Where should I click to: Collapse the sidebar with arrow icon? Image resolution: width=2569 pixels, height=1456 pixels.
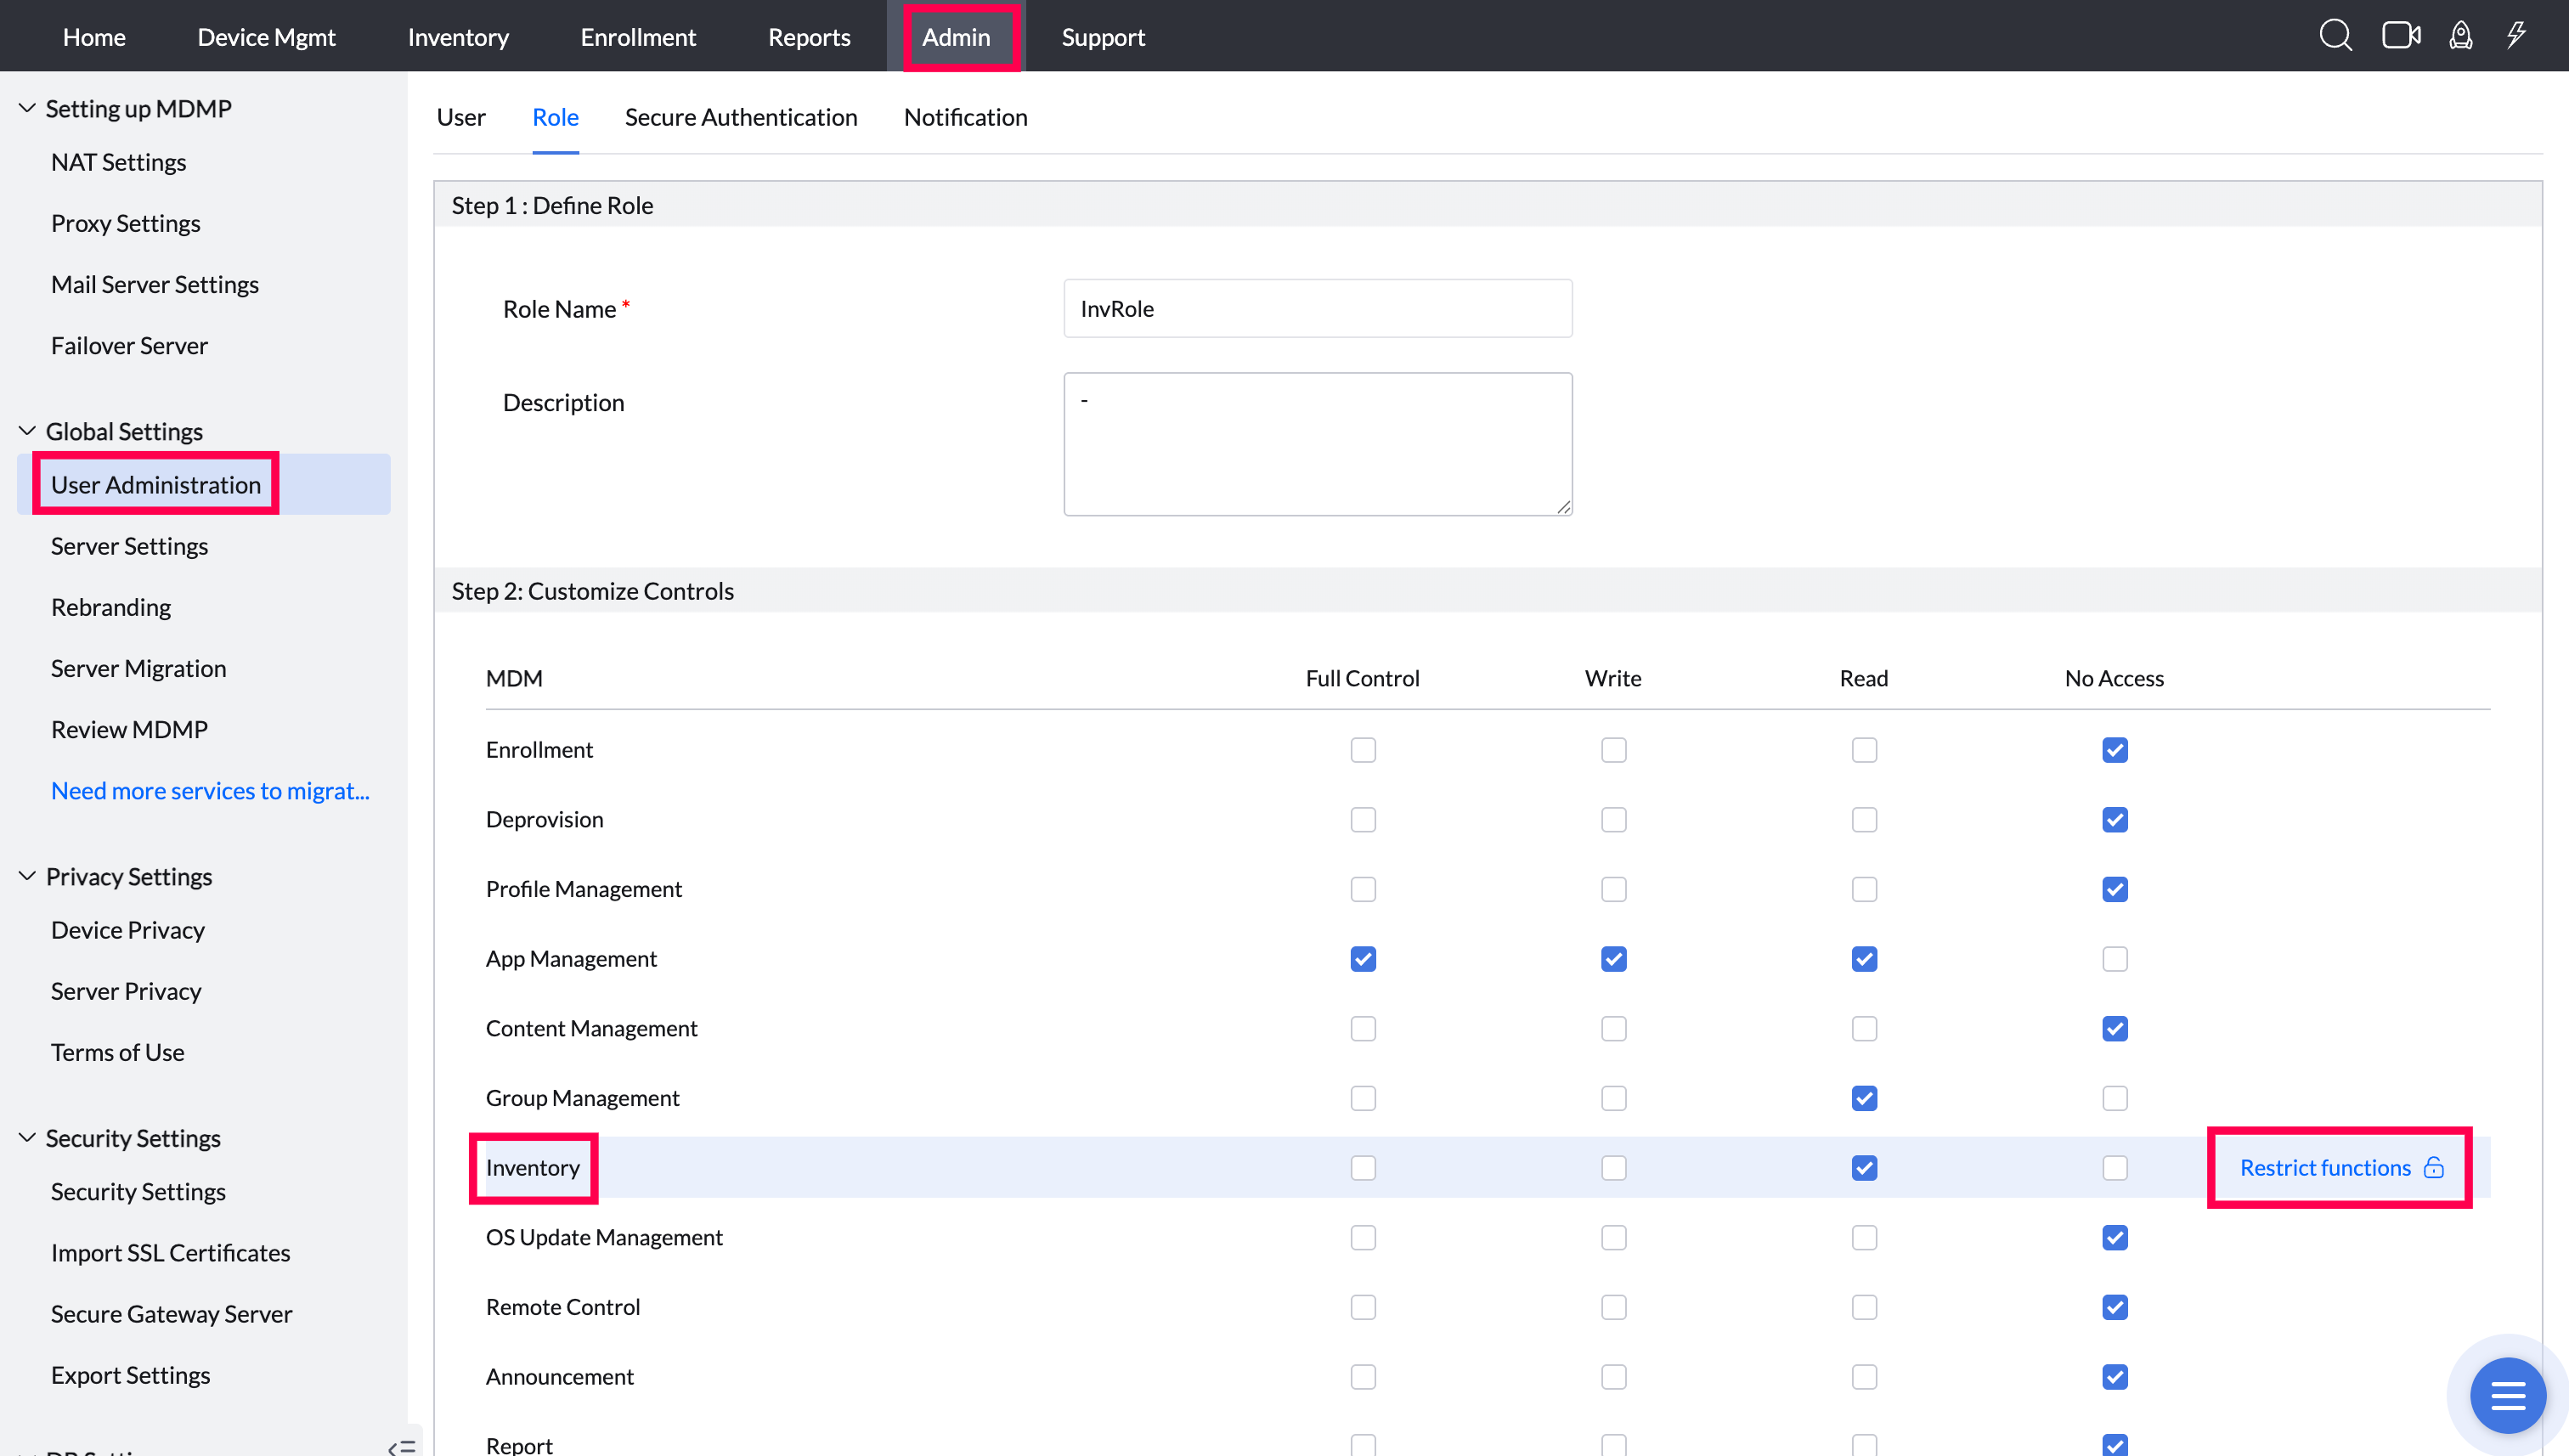402,1446
